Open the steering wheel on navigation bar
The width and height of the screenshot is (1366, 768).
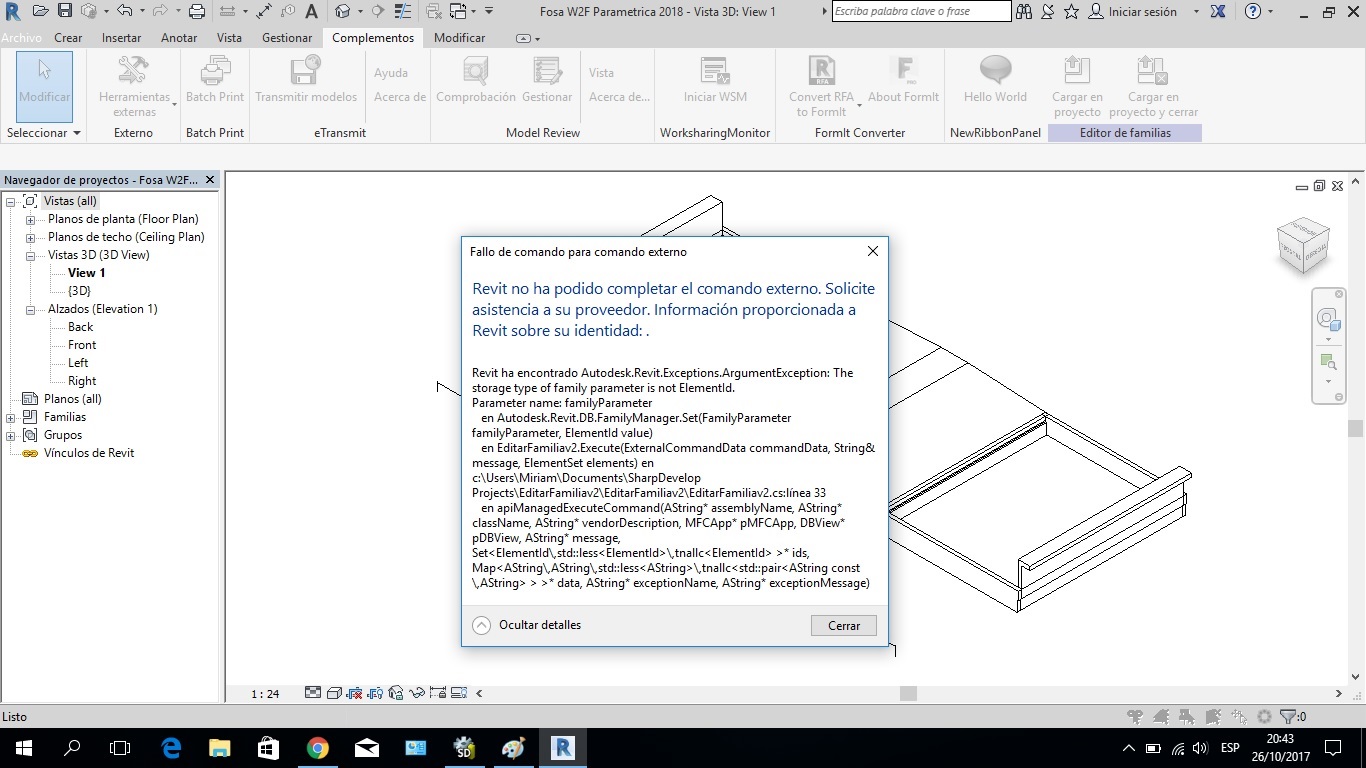[x=1328, y=318]
